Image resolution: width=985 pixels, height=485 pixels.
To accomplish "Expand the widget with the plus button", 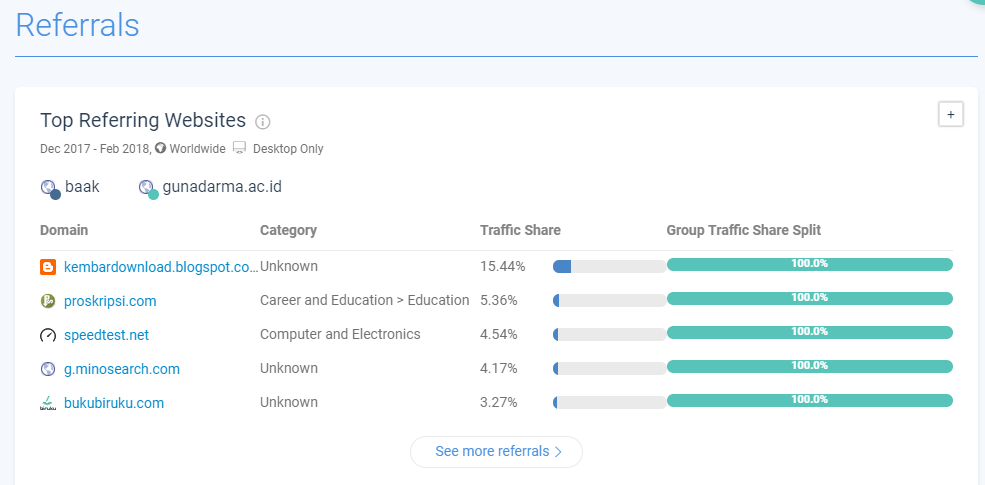I will (x=950, y=114).
